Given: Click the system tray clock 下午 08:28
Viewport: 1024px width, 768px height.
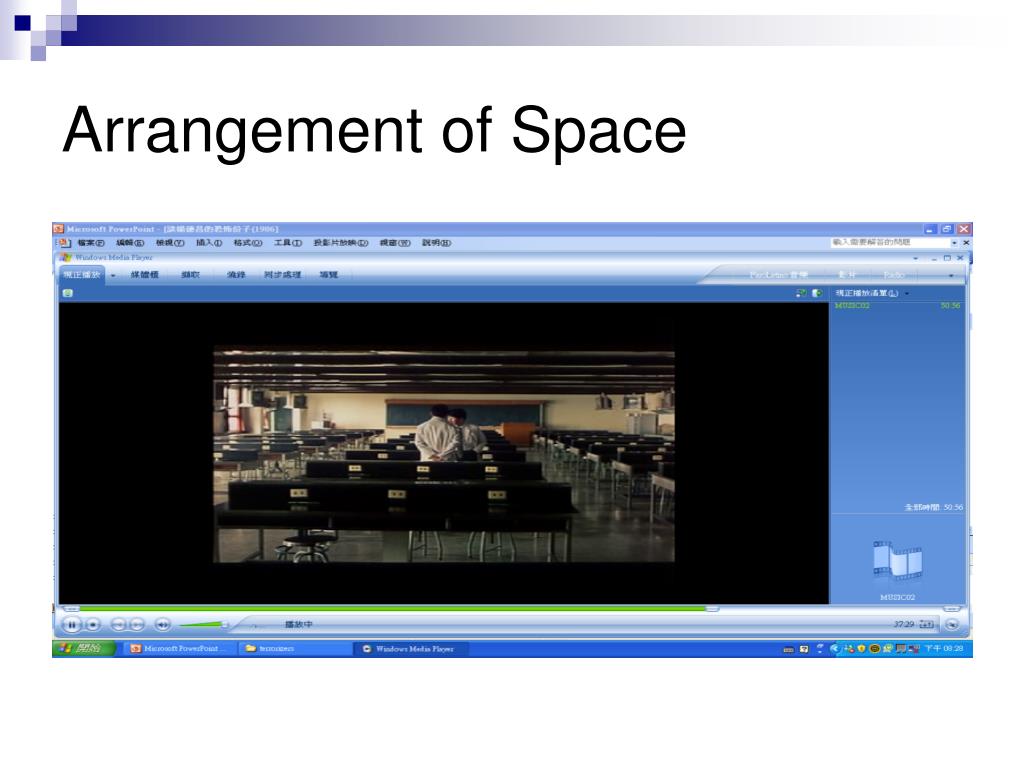Looking at the screenshot, I should (x=944, y=648).
